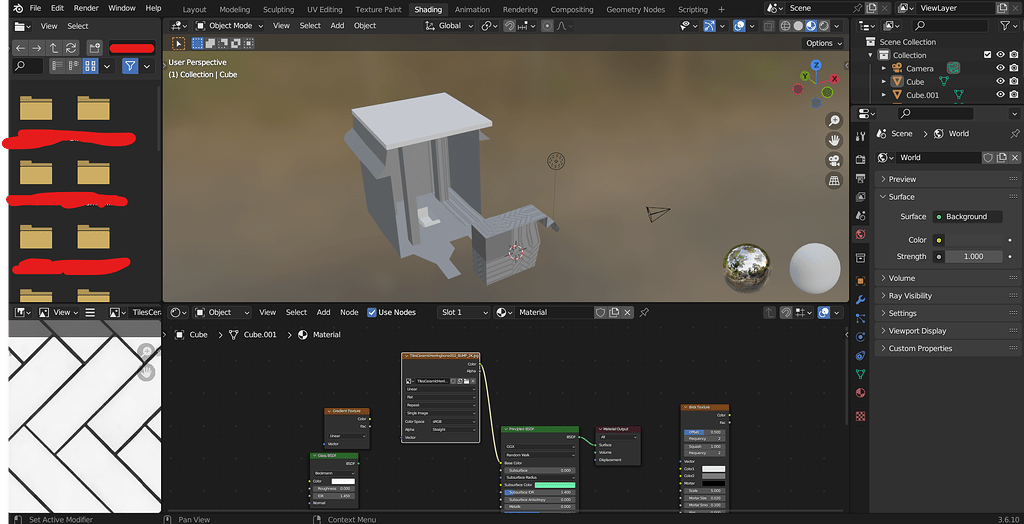Exclude Collection using its checkbox
Image resolution: width=1024 pixels, height=524 pixels.
click(987, 55)
